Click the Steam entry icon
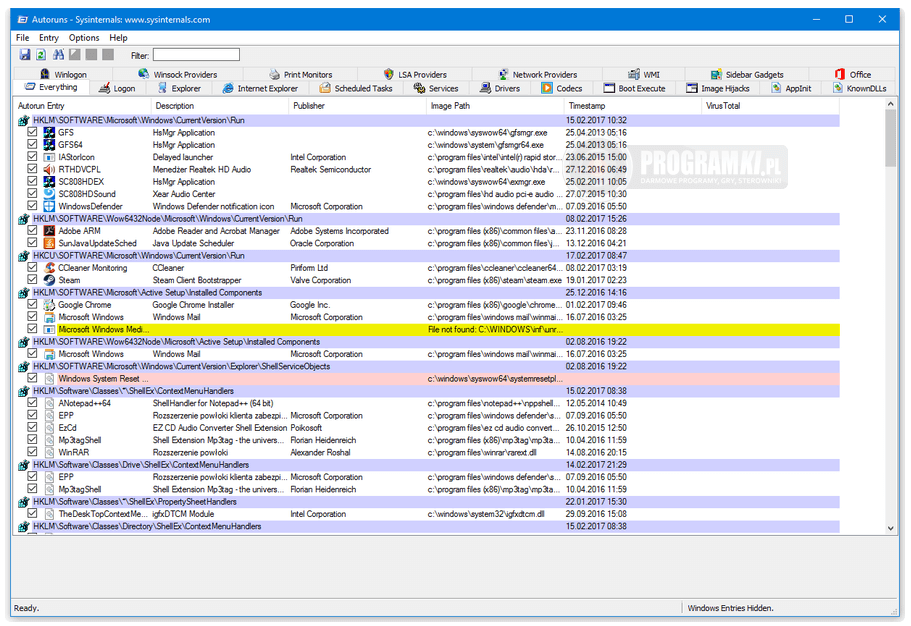The image size is (911, 626). [x=49, y=280]
